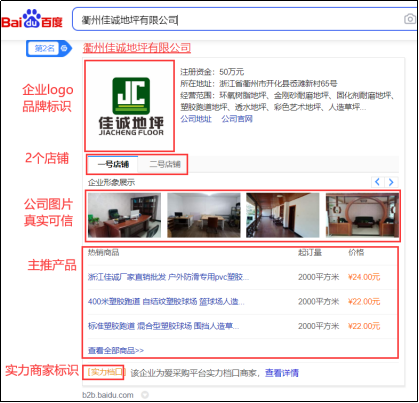
Task: Show previous company images with left arrow
Action: [378, 182]
